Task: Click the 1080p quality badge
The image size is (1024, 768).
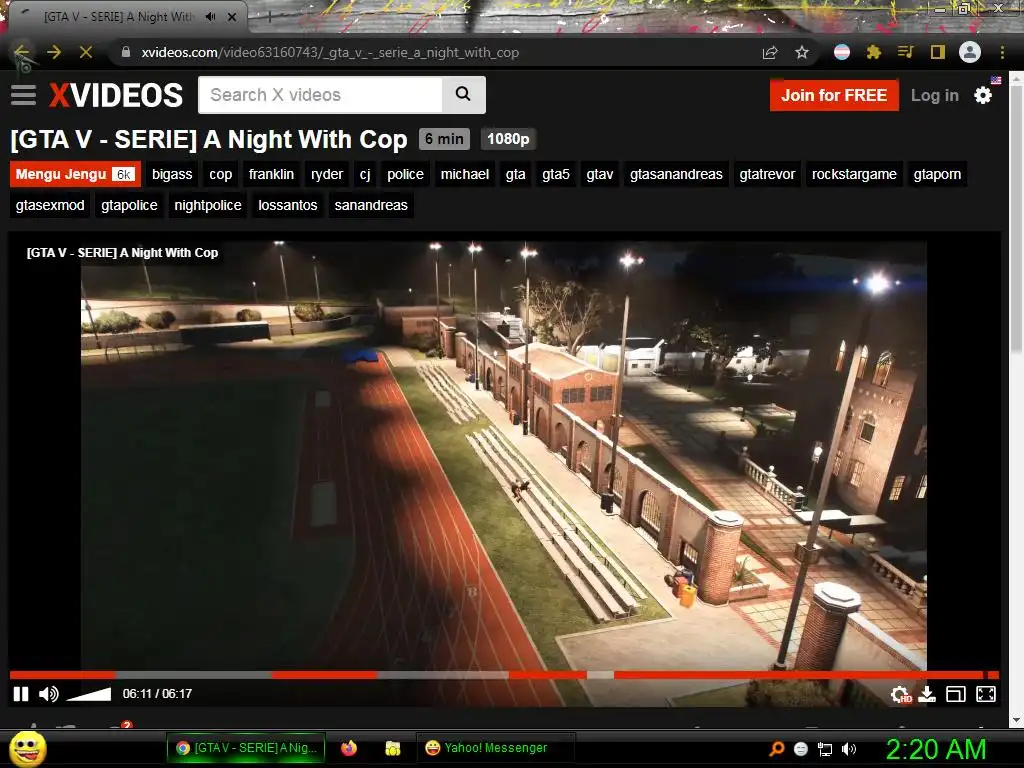Action: pos(508,138)
